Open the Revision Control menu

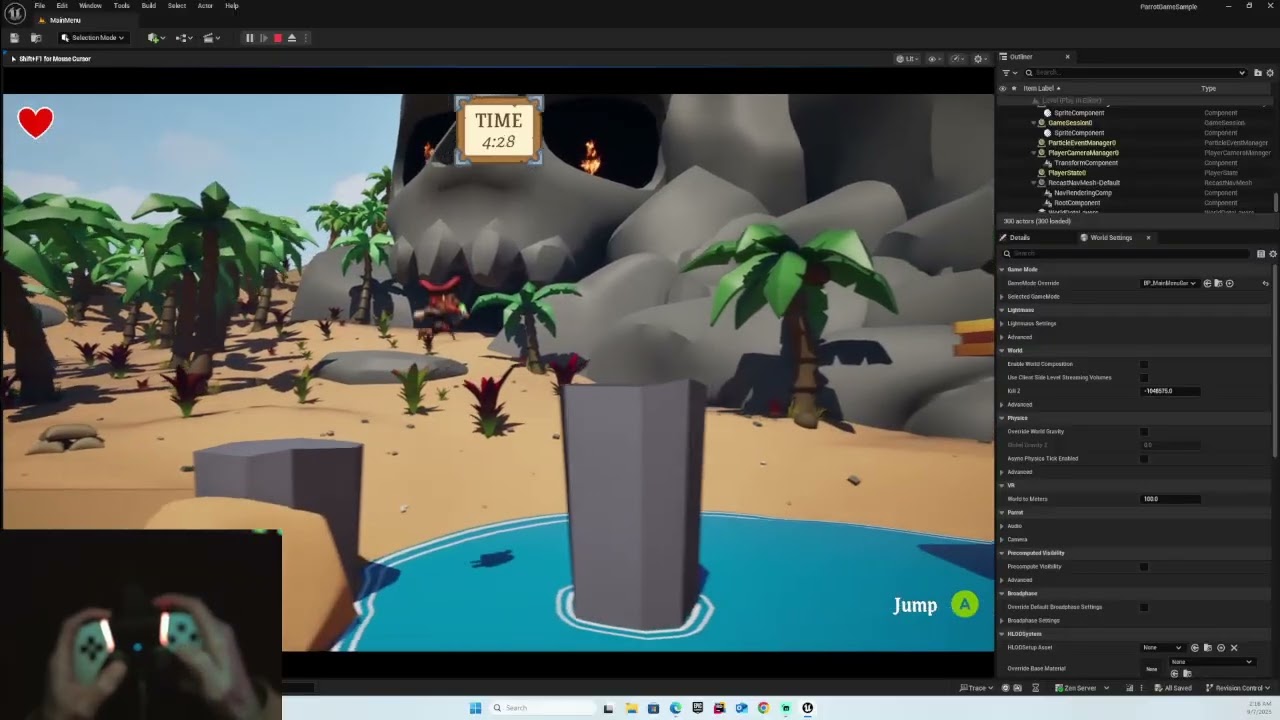1238,688
